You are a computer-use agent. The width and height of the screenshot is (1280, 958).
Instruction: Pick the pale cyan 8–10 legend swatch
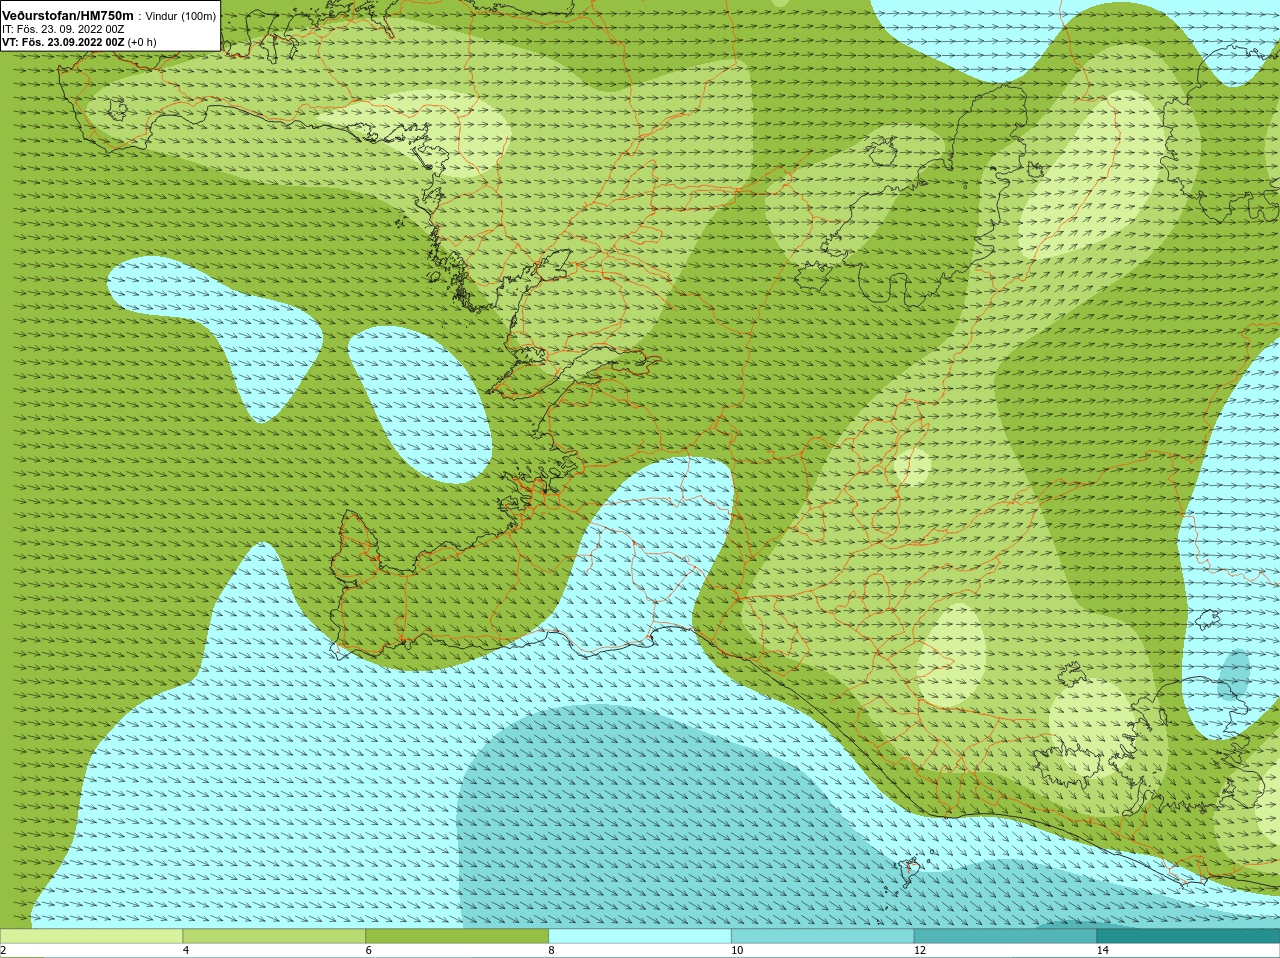tap(640, 935)
